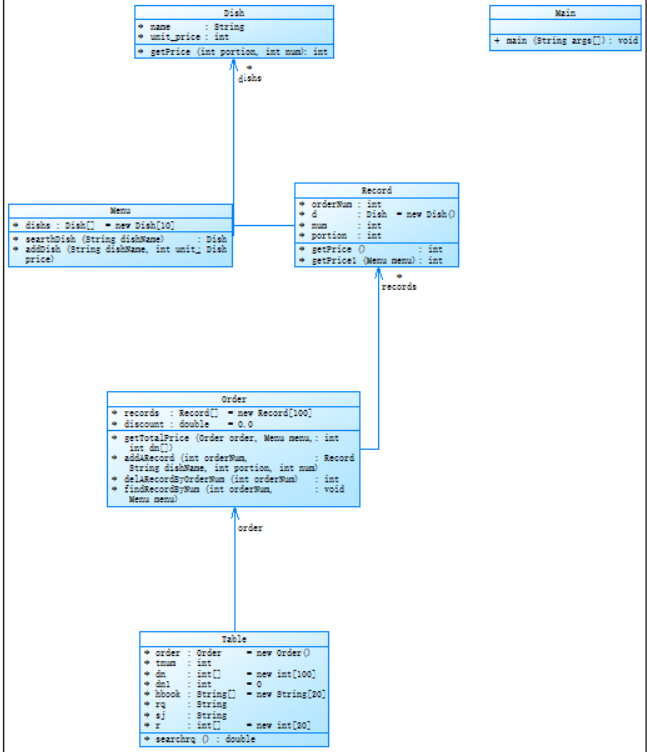
Task: Select the 'dishs' association label near Dish
Action: point(250,78)
